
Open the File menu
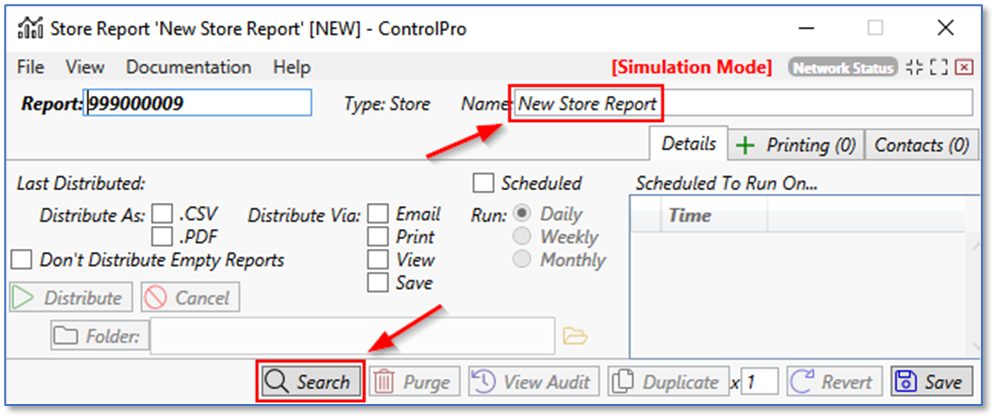[x=31, y=68]
